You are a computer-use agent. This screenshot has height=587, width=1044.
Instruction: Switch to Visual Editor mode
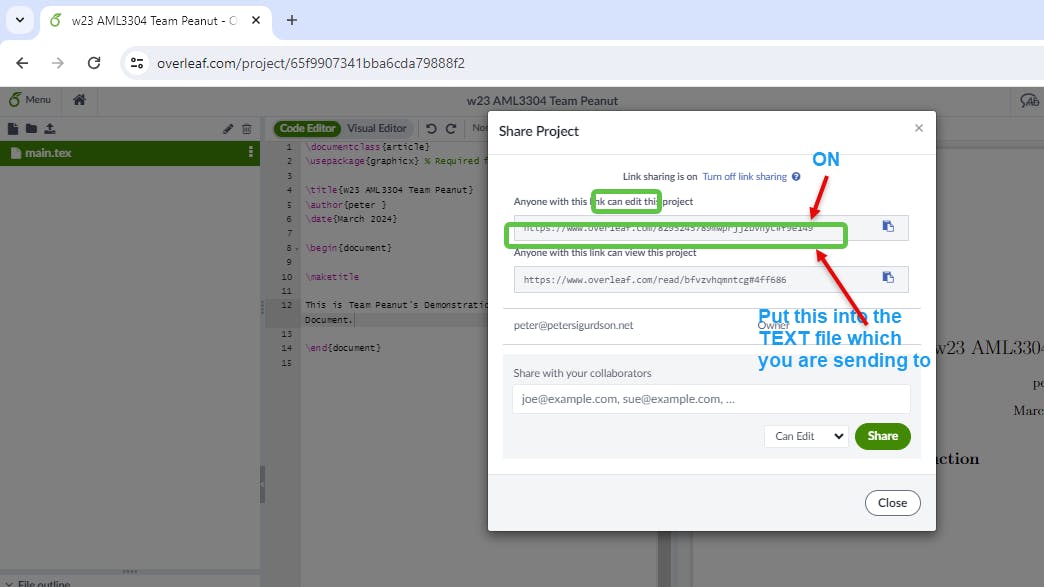(377, 128)
